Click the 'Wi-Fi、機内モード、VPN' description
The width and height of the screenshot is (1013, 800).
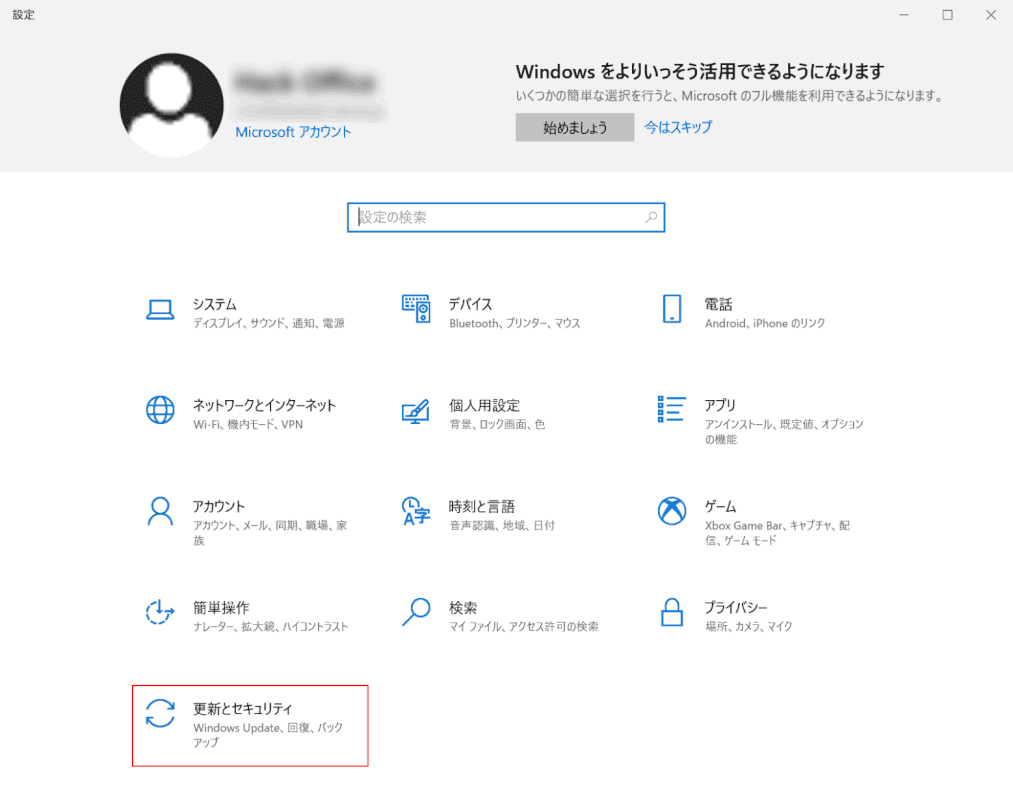248,424
